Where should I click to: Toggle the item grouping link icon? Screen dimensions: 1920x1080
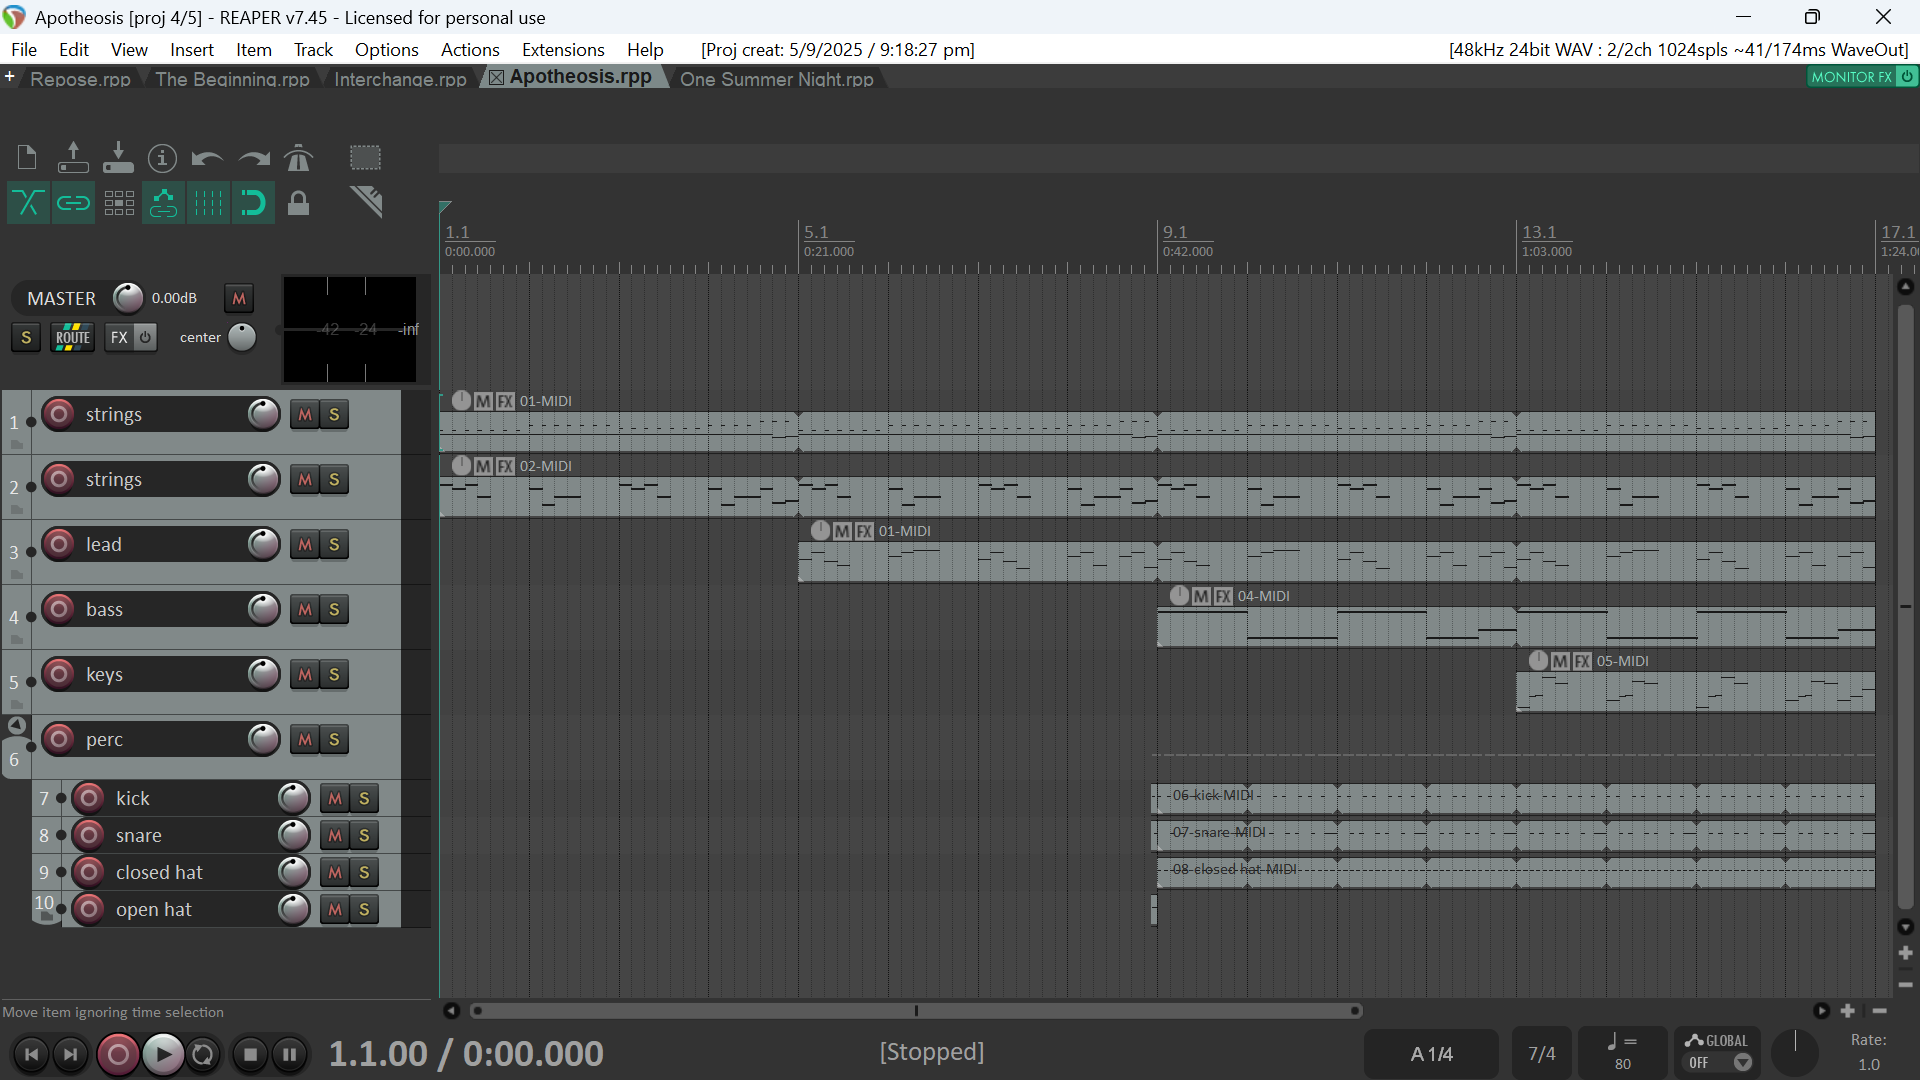click(73, 203)
